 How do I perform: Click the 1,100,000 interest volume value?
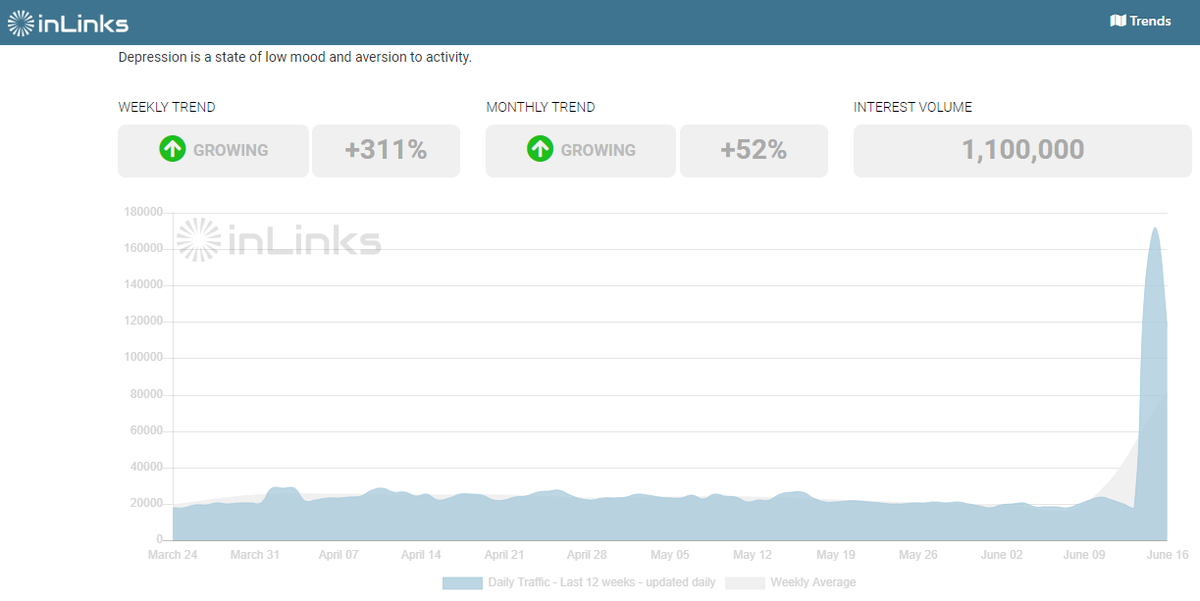click(1022, 149)
